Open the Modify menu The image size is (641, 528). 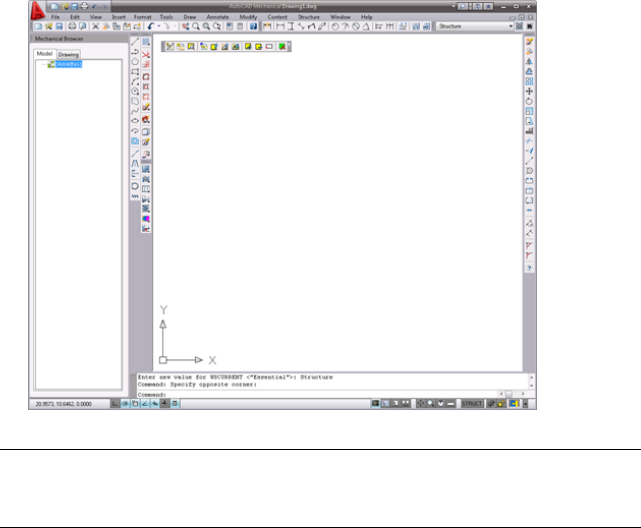248,17
